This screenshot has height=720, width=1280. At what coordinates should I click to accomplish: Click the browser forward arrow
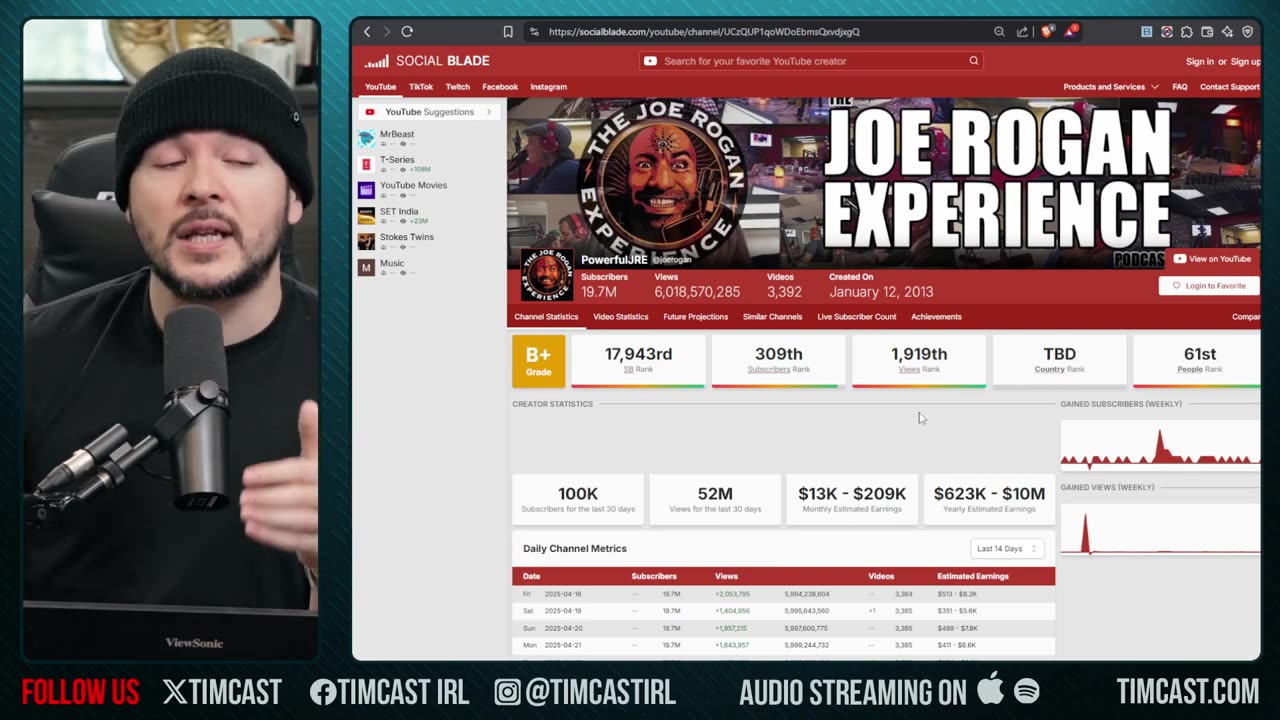coord(386,32)
